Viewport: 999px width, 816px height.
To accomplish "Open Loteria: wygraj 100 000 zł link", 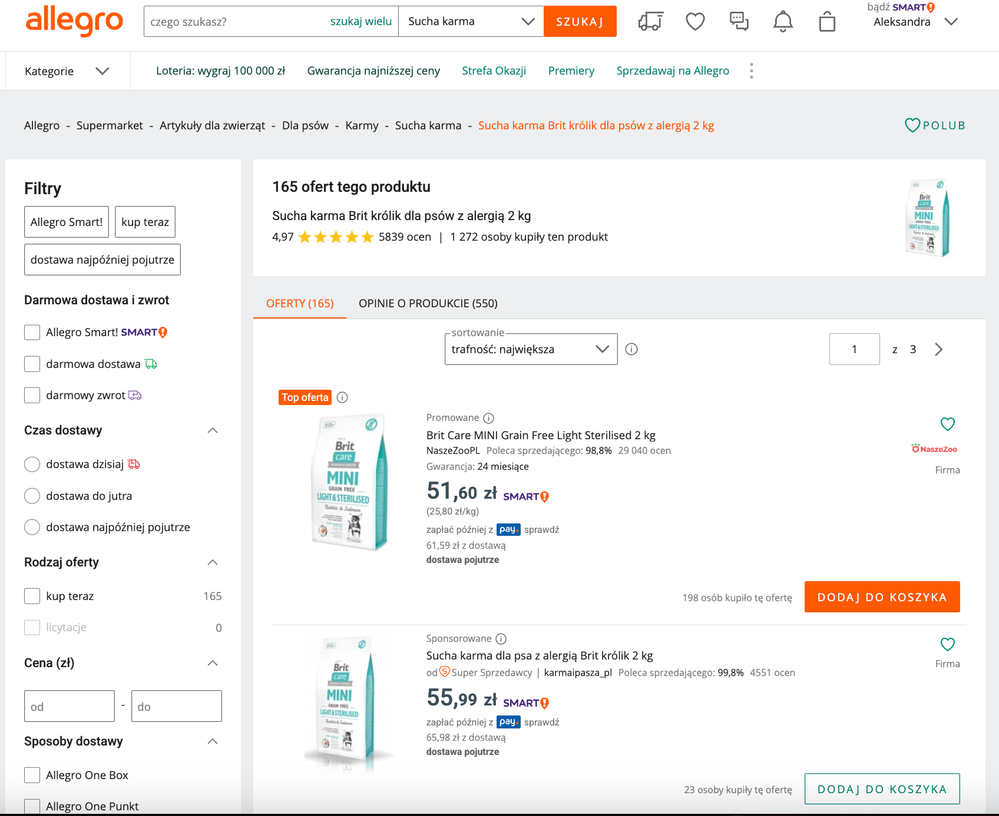I will point(220,71).
